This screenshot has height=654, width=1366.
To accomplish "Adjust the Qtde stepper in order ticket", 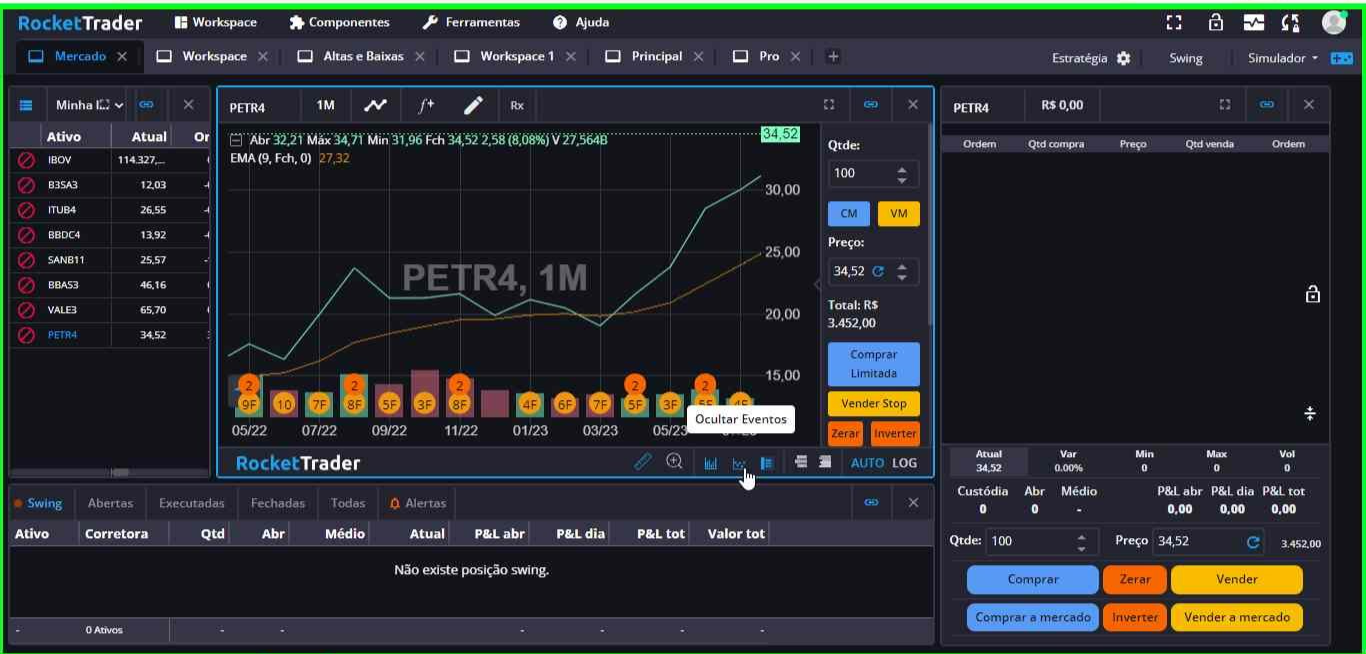I will click(1081, 542).
